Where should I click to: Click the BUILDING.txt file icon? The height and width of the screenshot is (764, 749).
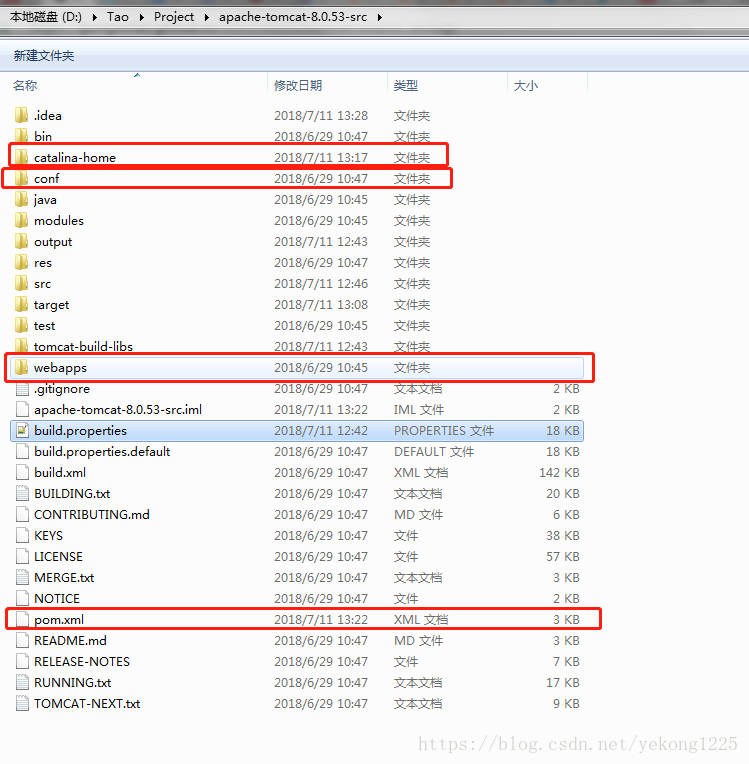[22, 493]
